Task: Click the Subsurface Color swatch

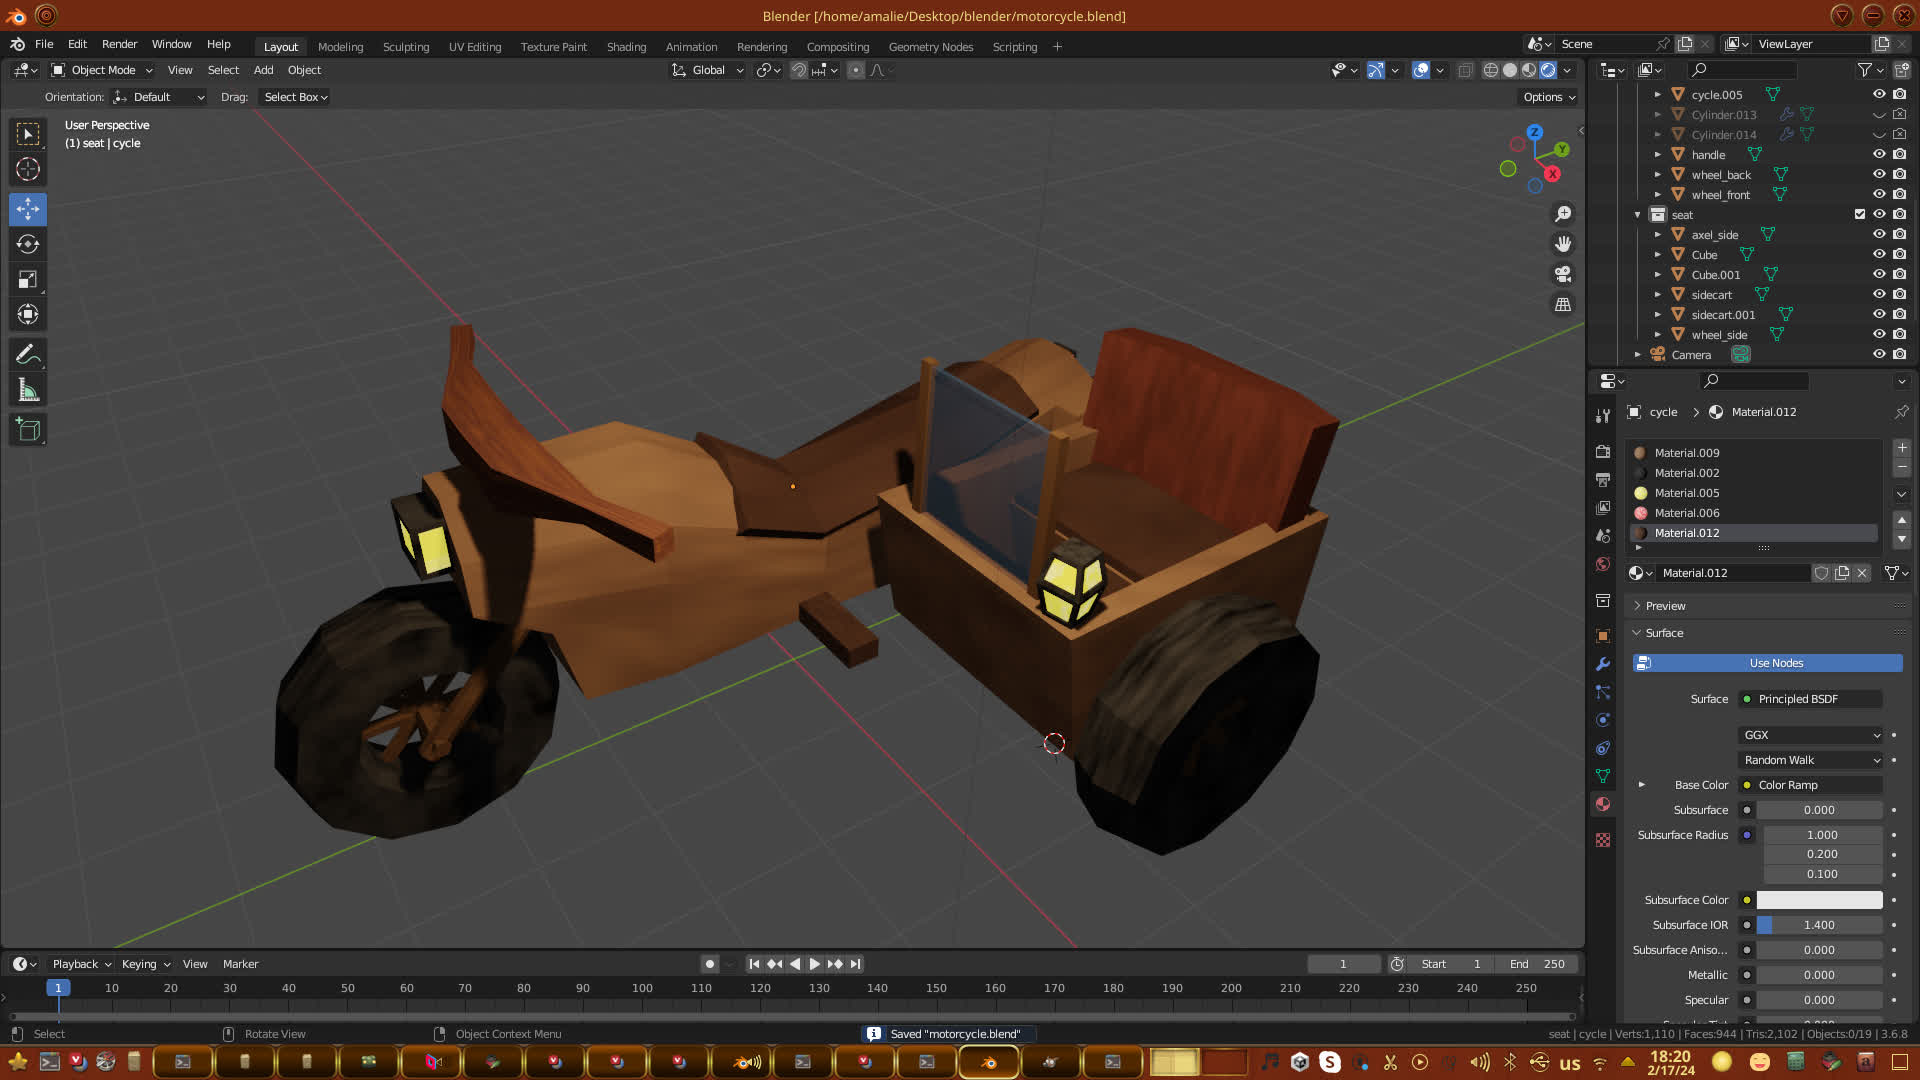Action: point(1819,900)
